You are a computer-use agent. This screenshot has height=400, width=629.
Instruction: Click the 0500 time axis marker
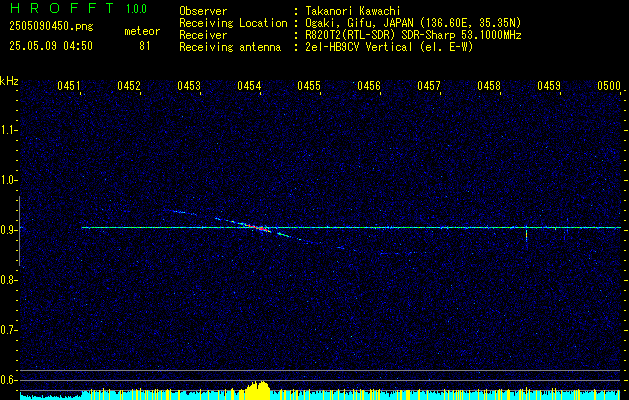coord(609,86)
